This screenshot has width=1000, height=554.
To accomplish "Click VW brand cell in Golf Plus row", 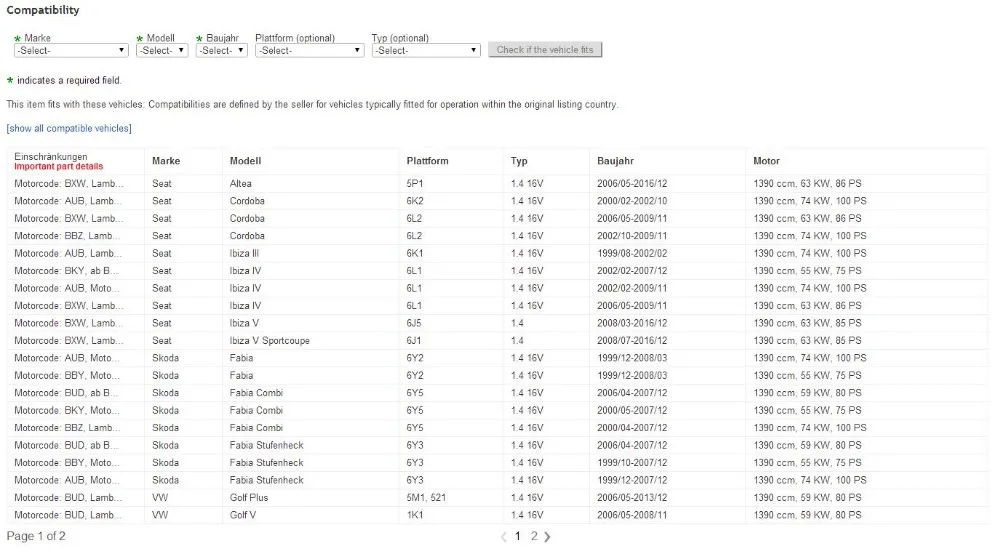I will click(x=160, y=498).
